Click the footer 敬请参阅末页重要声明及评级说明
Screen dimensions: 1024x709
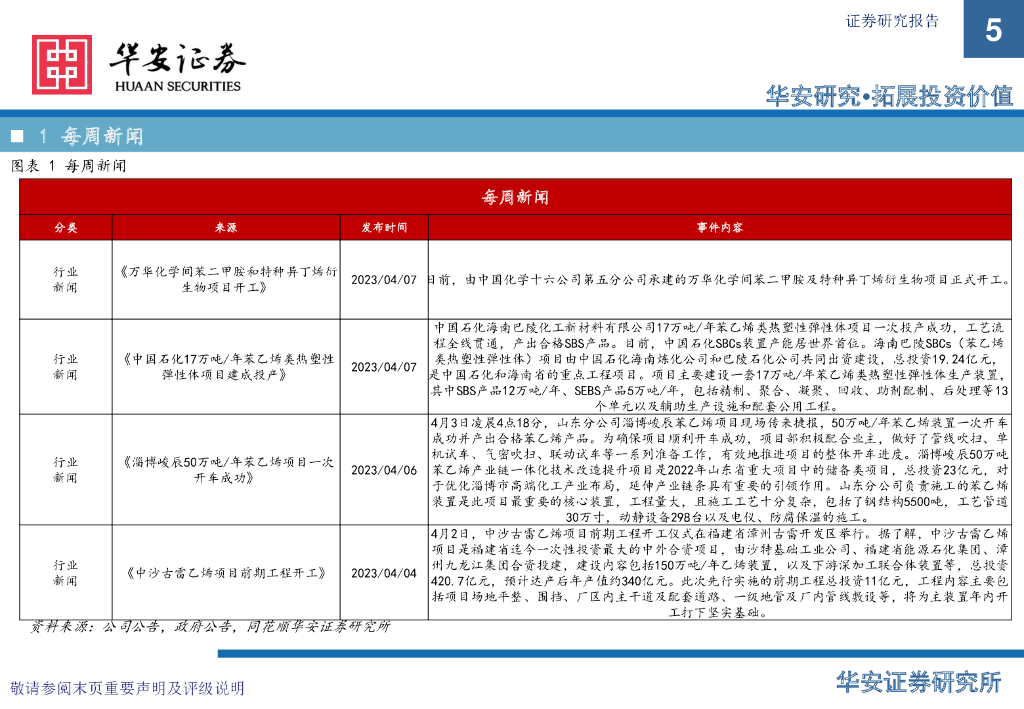click(x=127, y=688)
